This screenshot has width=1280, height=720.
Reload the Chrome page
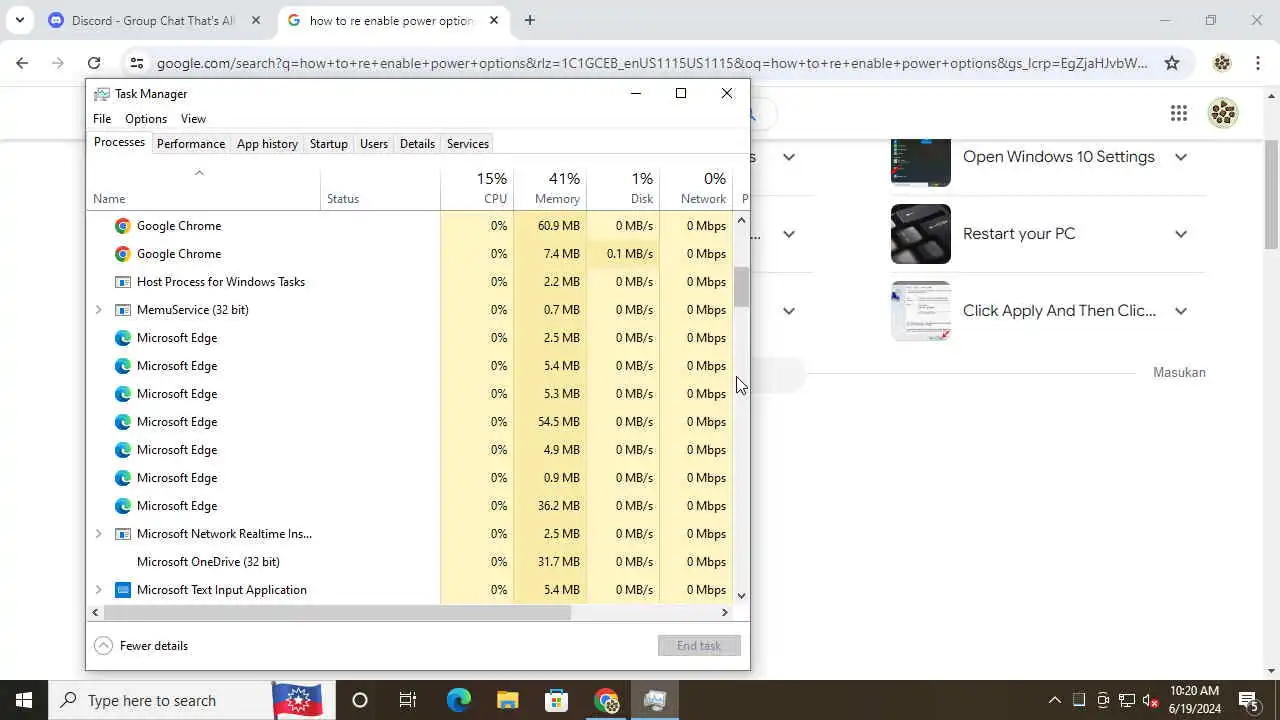[x=94, y=63]
